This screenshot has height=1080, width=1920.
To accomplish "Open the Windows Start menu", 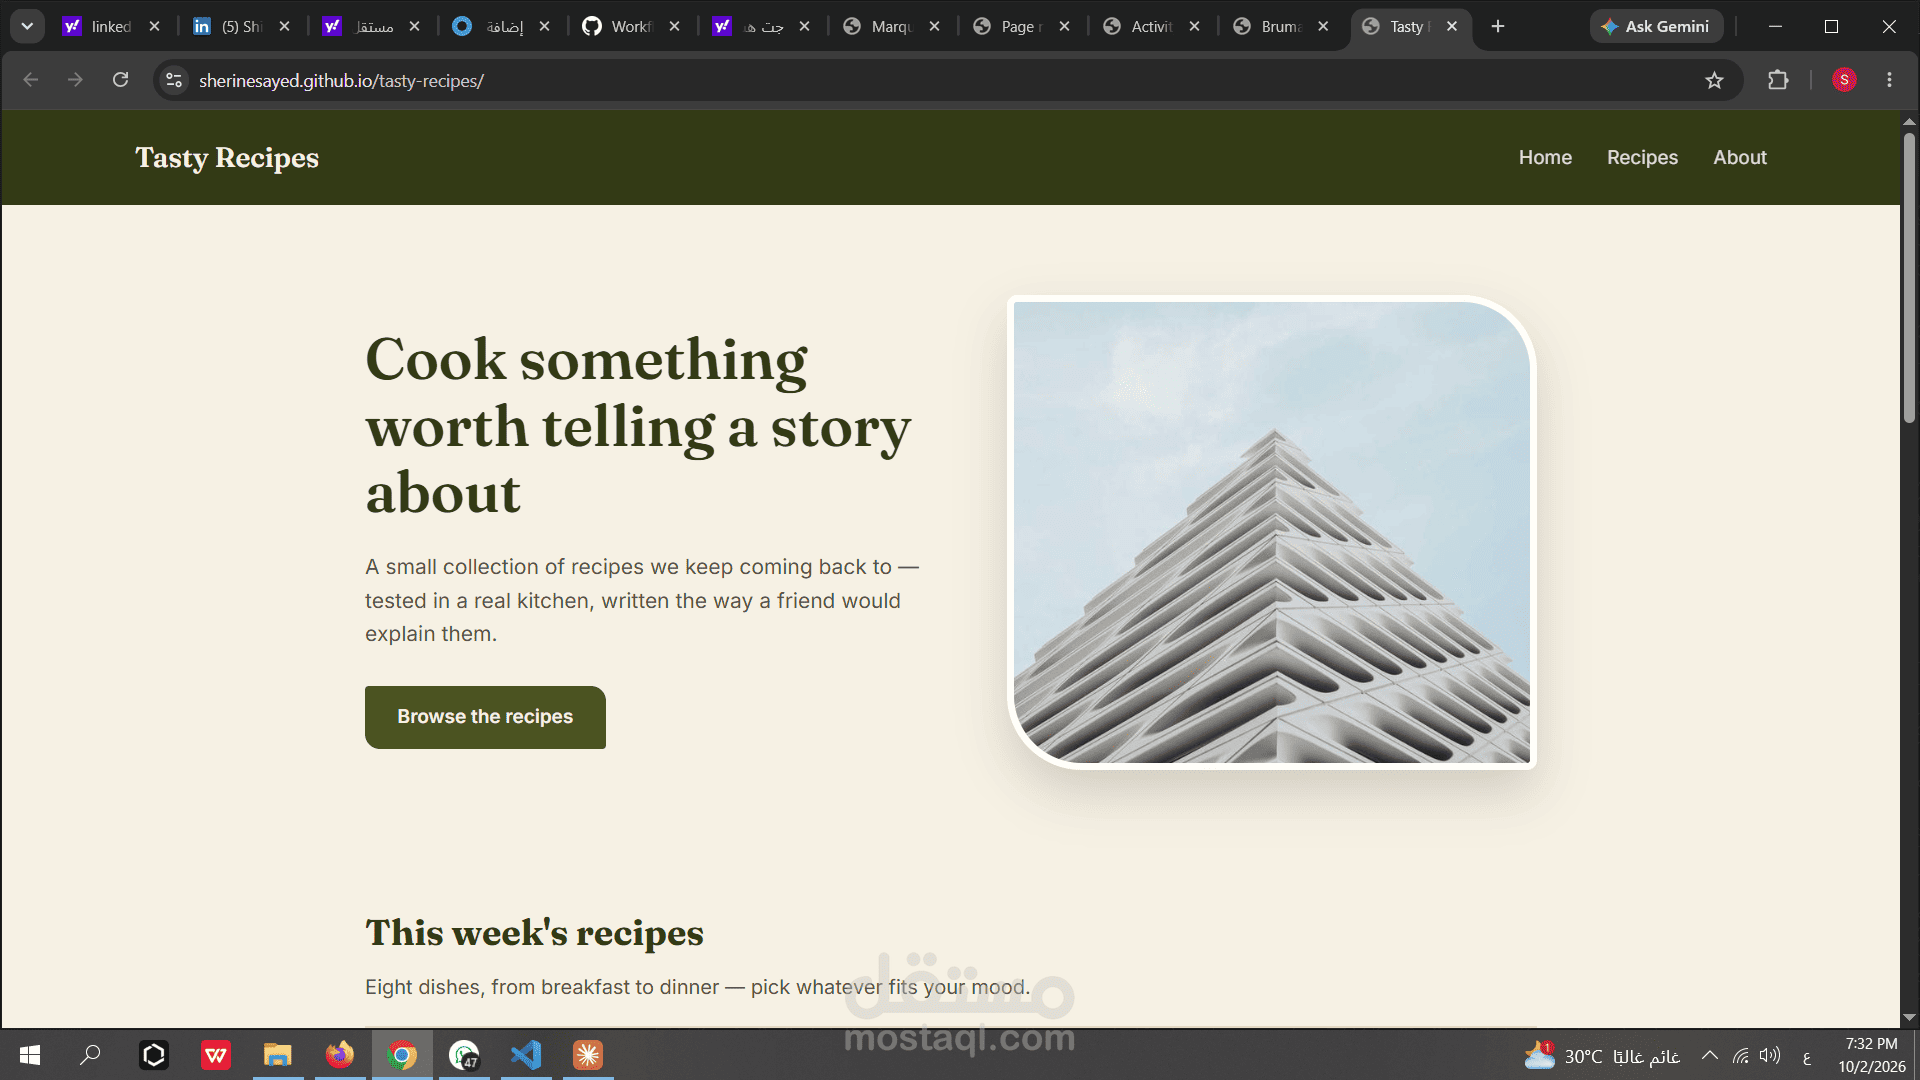I will (30, 1055).
